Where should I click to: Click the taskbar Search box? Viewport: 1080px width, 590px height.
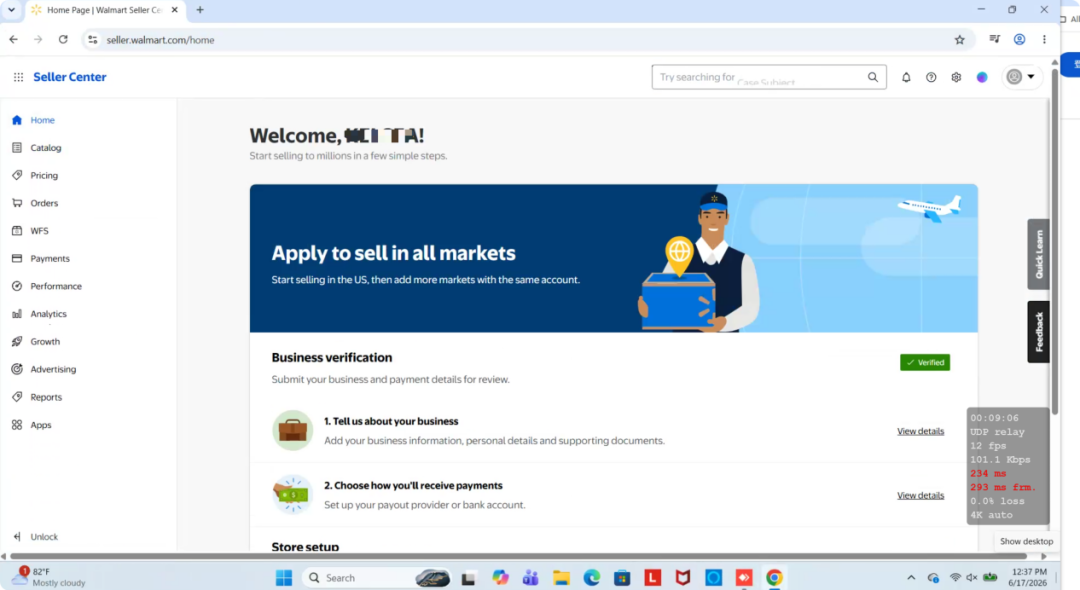coord(377,578)
